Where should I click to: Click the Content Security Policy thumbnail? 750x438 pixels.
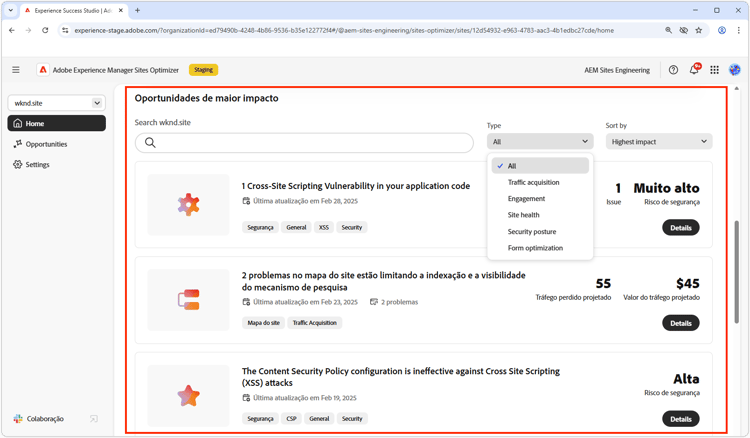188,395
